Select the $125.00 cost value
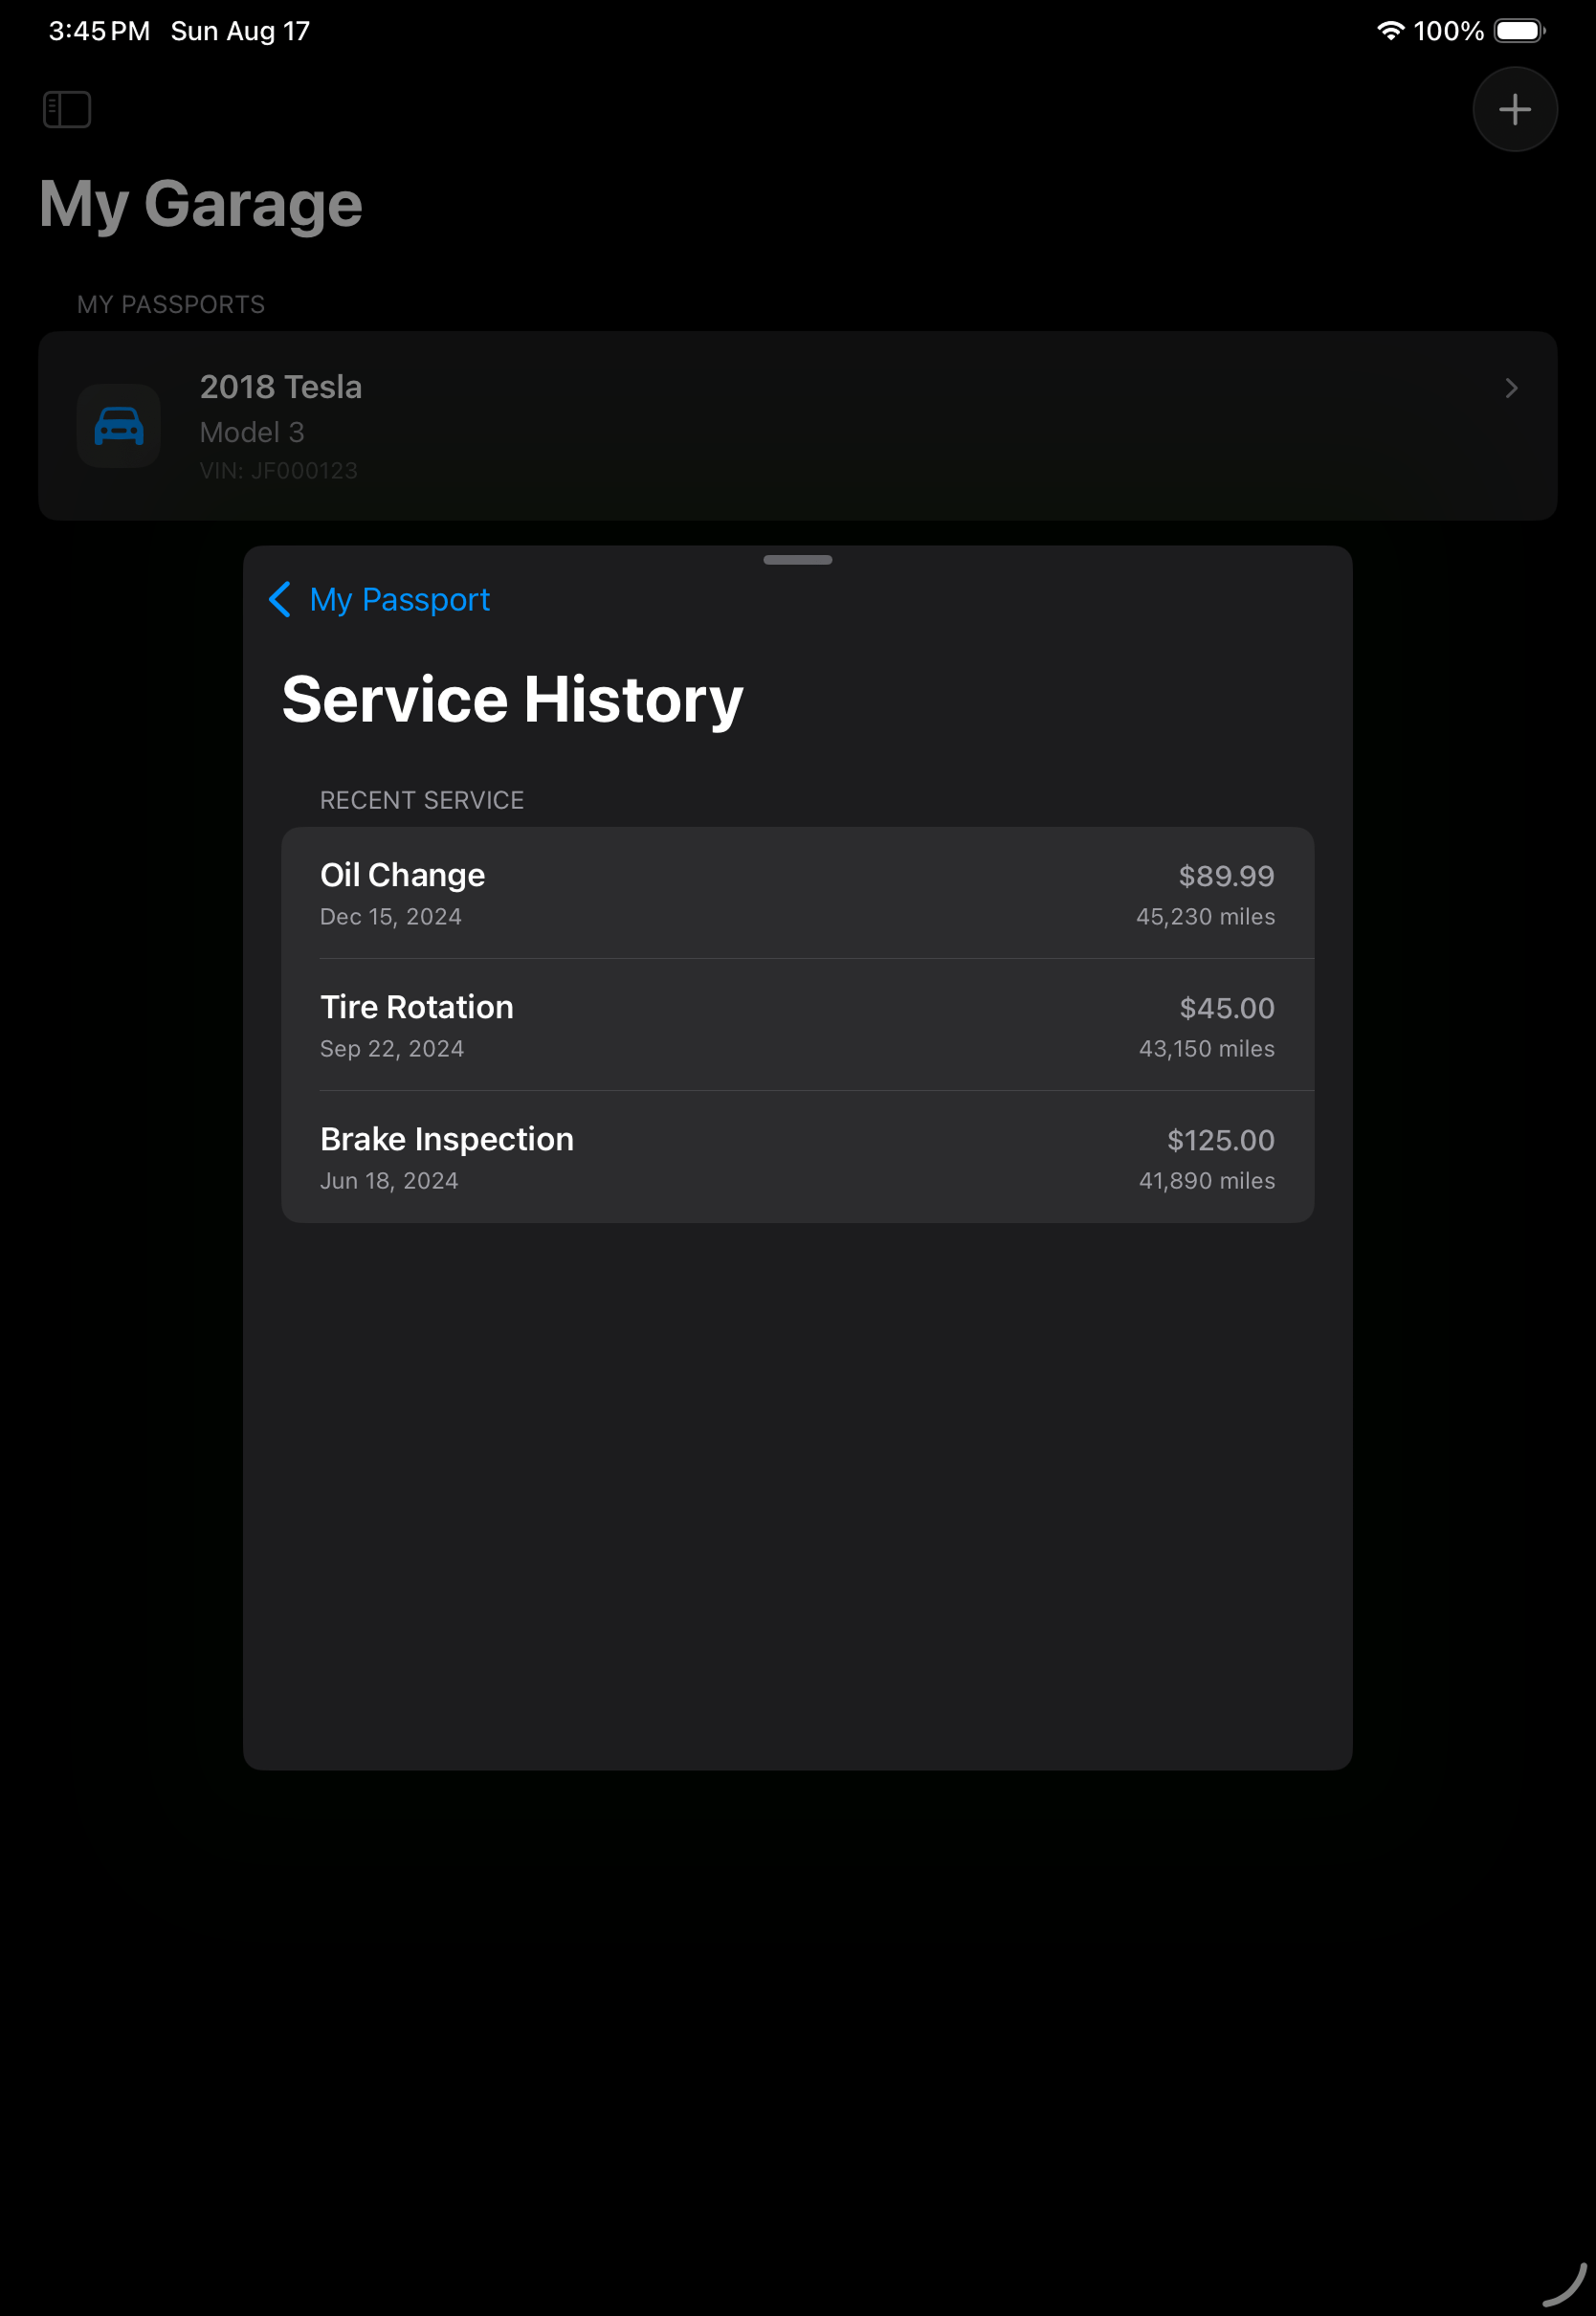 (1221, 1140)
